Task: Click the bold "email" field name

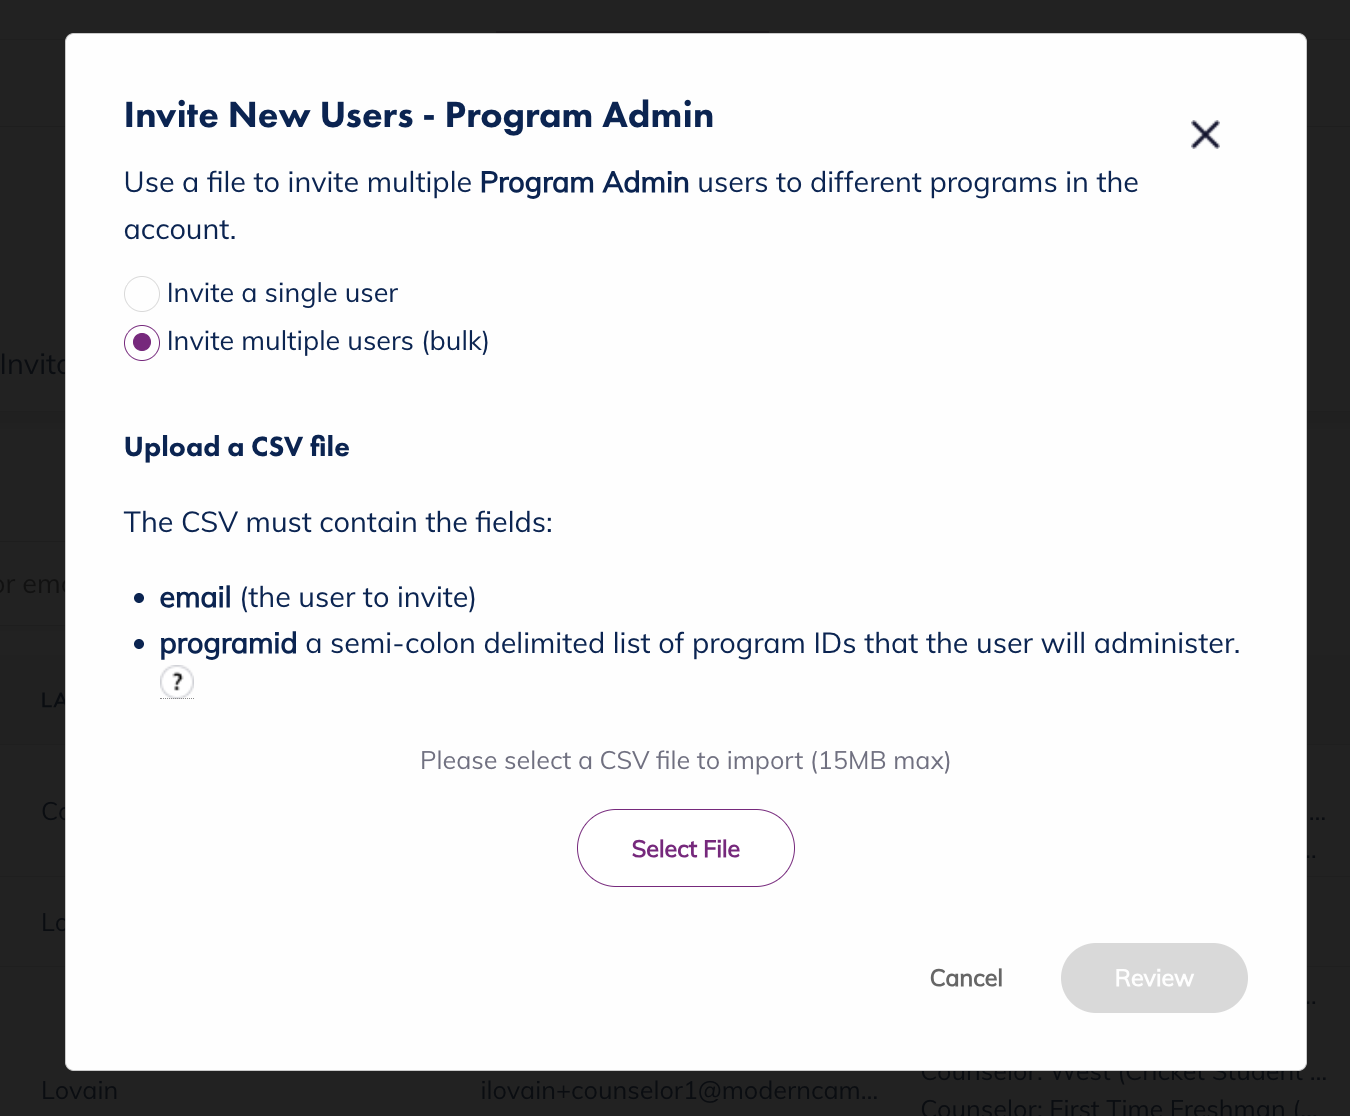Action: pyautogui.click(x=195, y=597)
